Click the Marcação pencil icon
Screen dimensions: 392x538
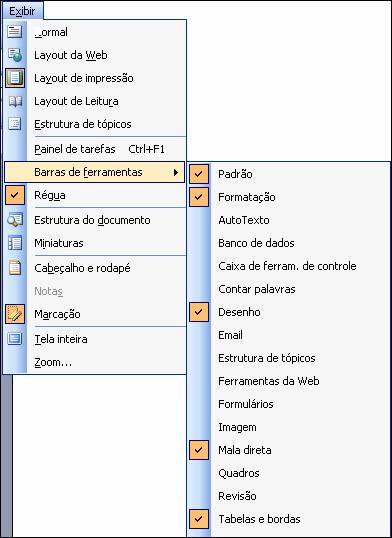pos(15,314)
